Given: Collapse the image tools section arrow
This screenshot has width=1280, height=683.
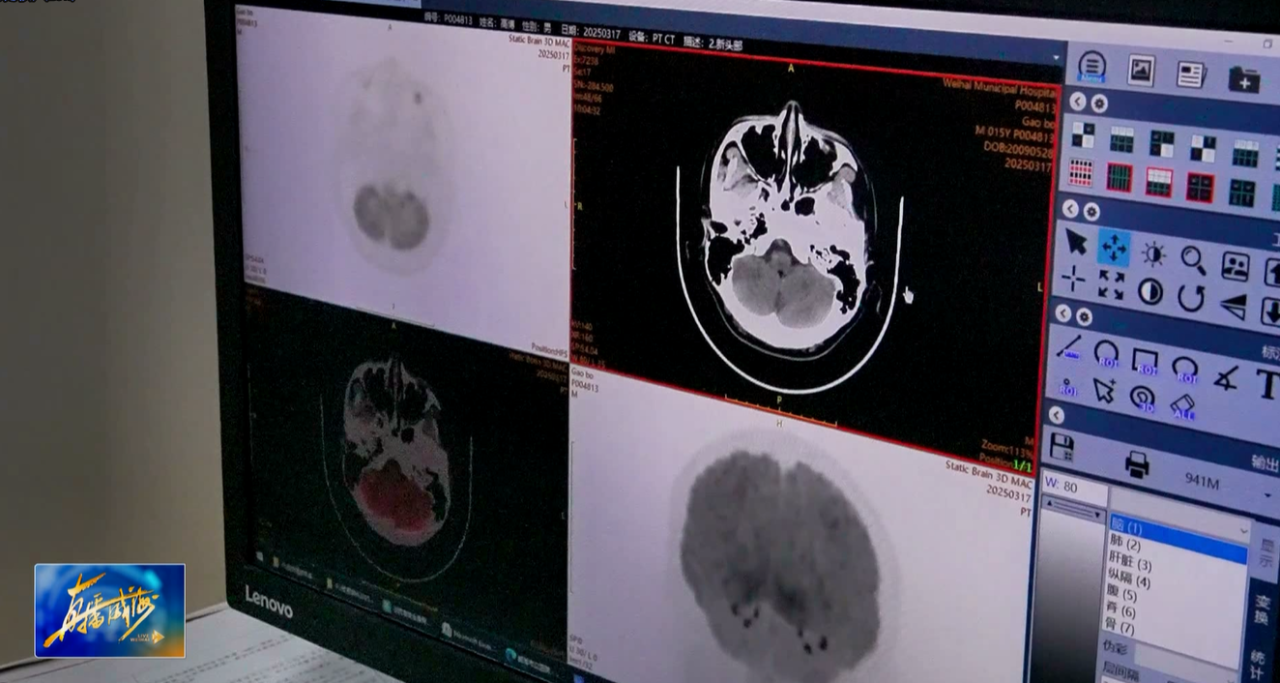Looking at the screenshot, I should (x=1070, y=209).
